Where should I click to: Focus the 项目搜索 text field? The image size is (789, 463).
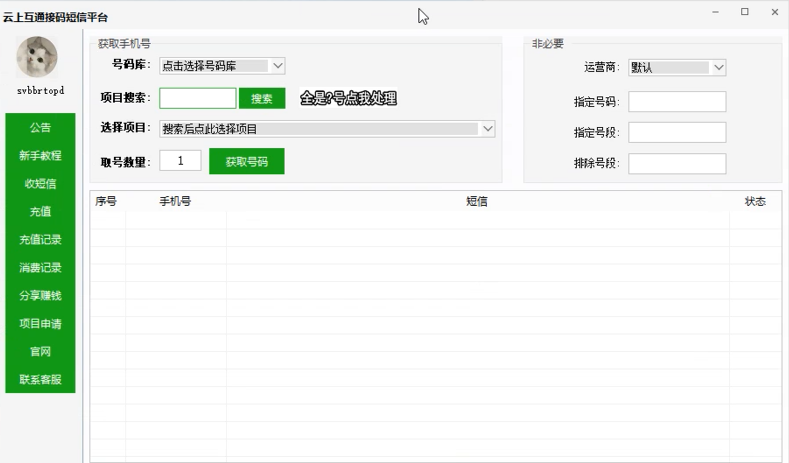point(198,98)
